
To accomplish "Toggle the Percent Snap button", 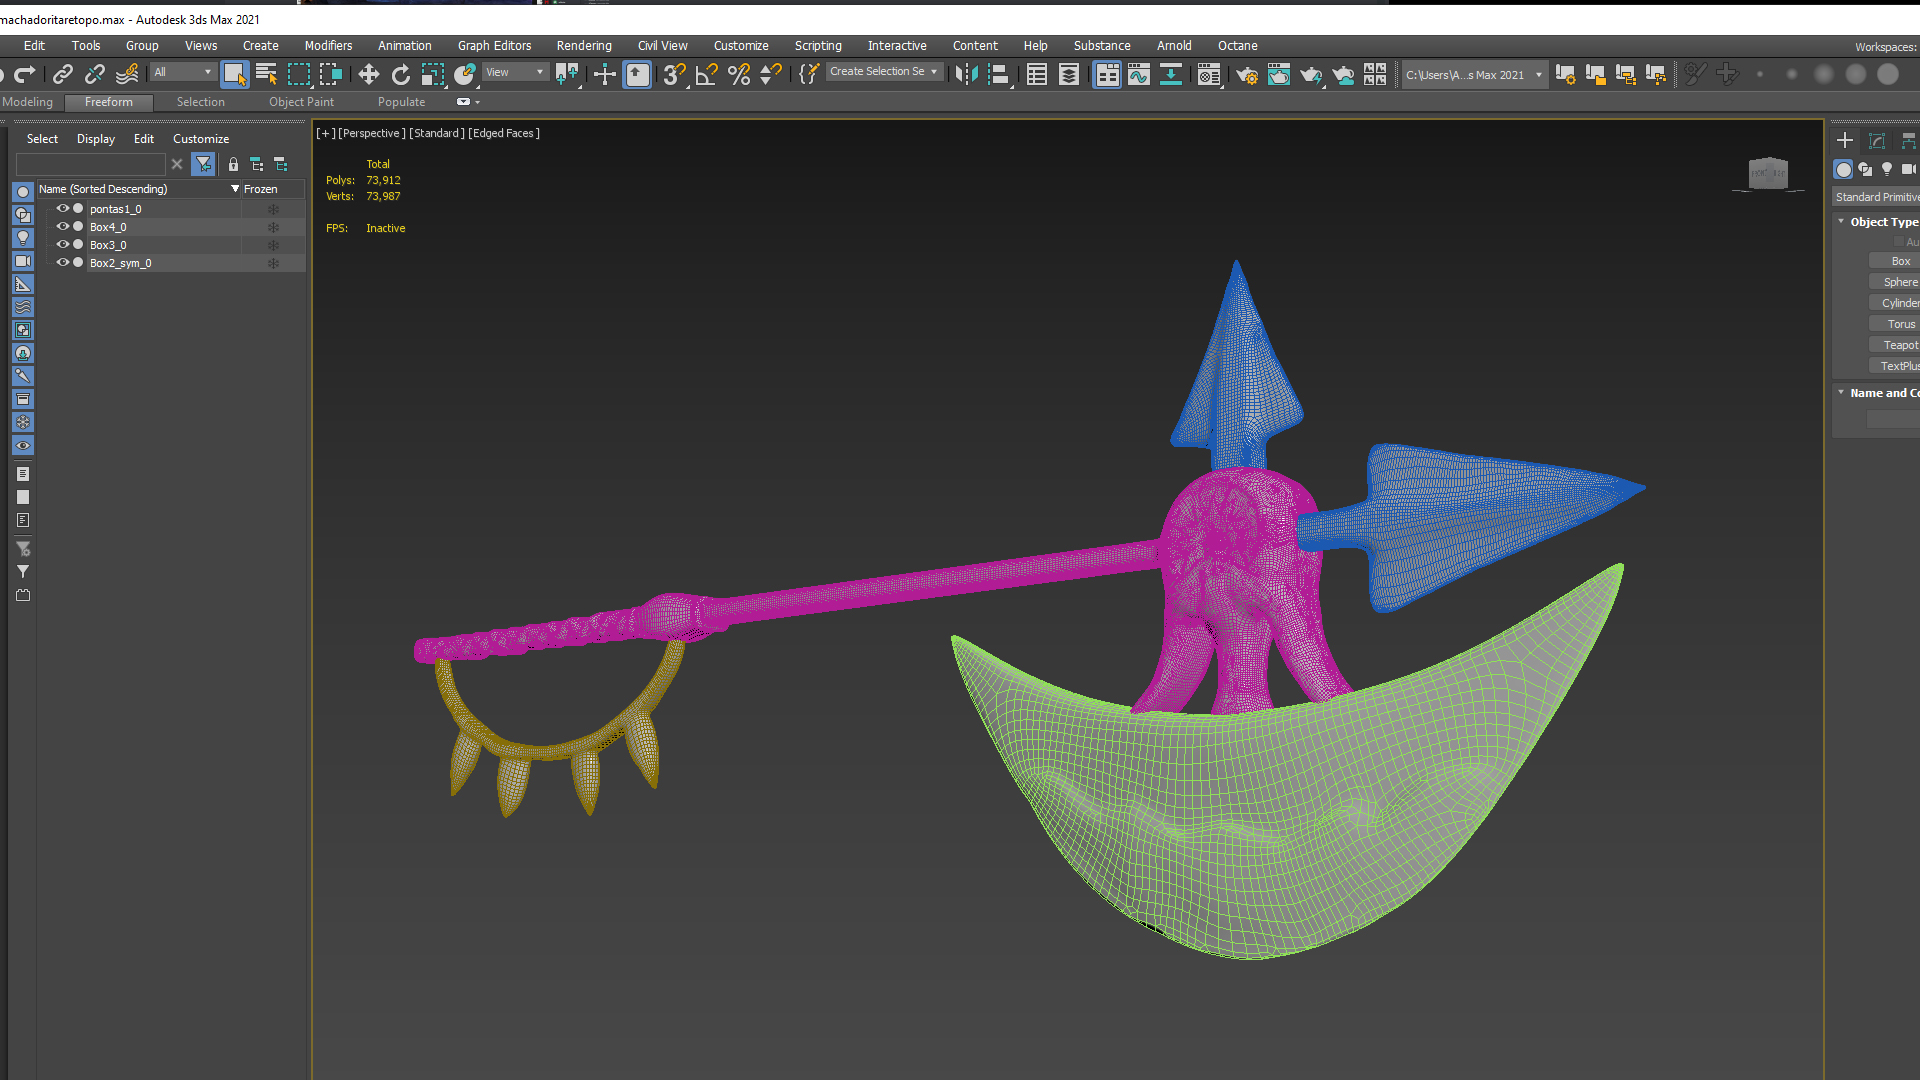I will click(739, 74).
